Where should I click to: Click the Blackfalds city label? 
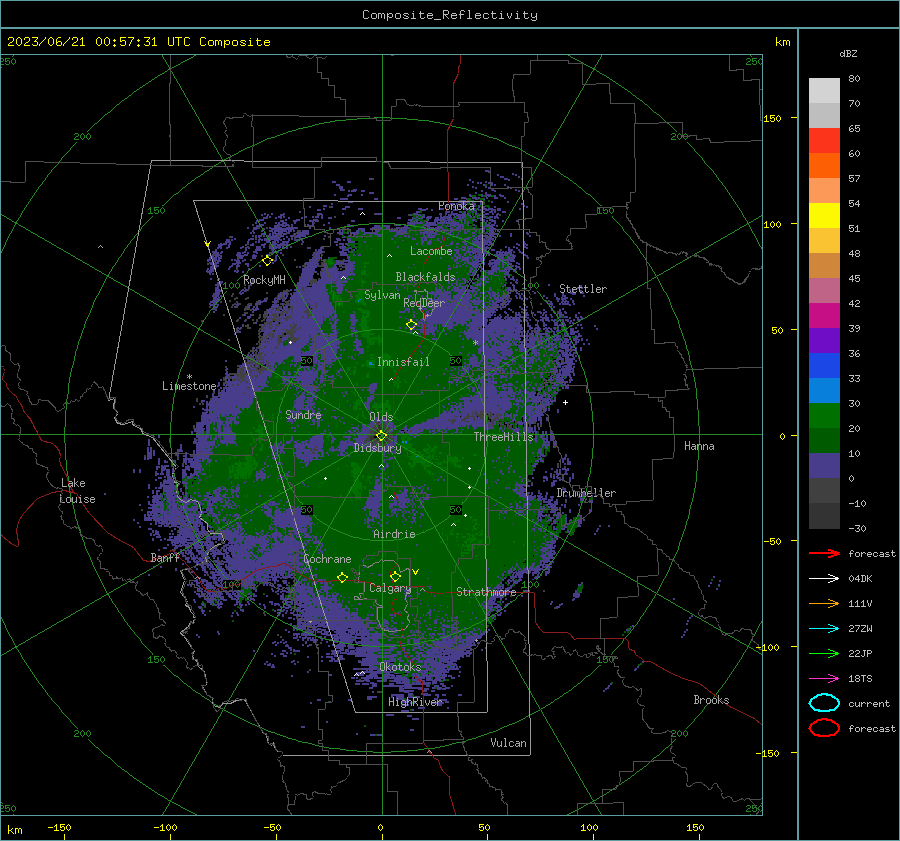tap(425, 277)
